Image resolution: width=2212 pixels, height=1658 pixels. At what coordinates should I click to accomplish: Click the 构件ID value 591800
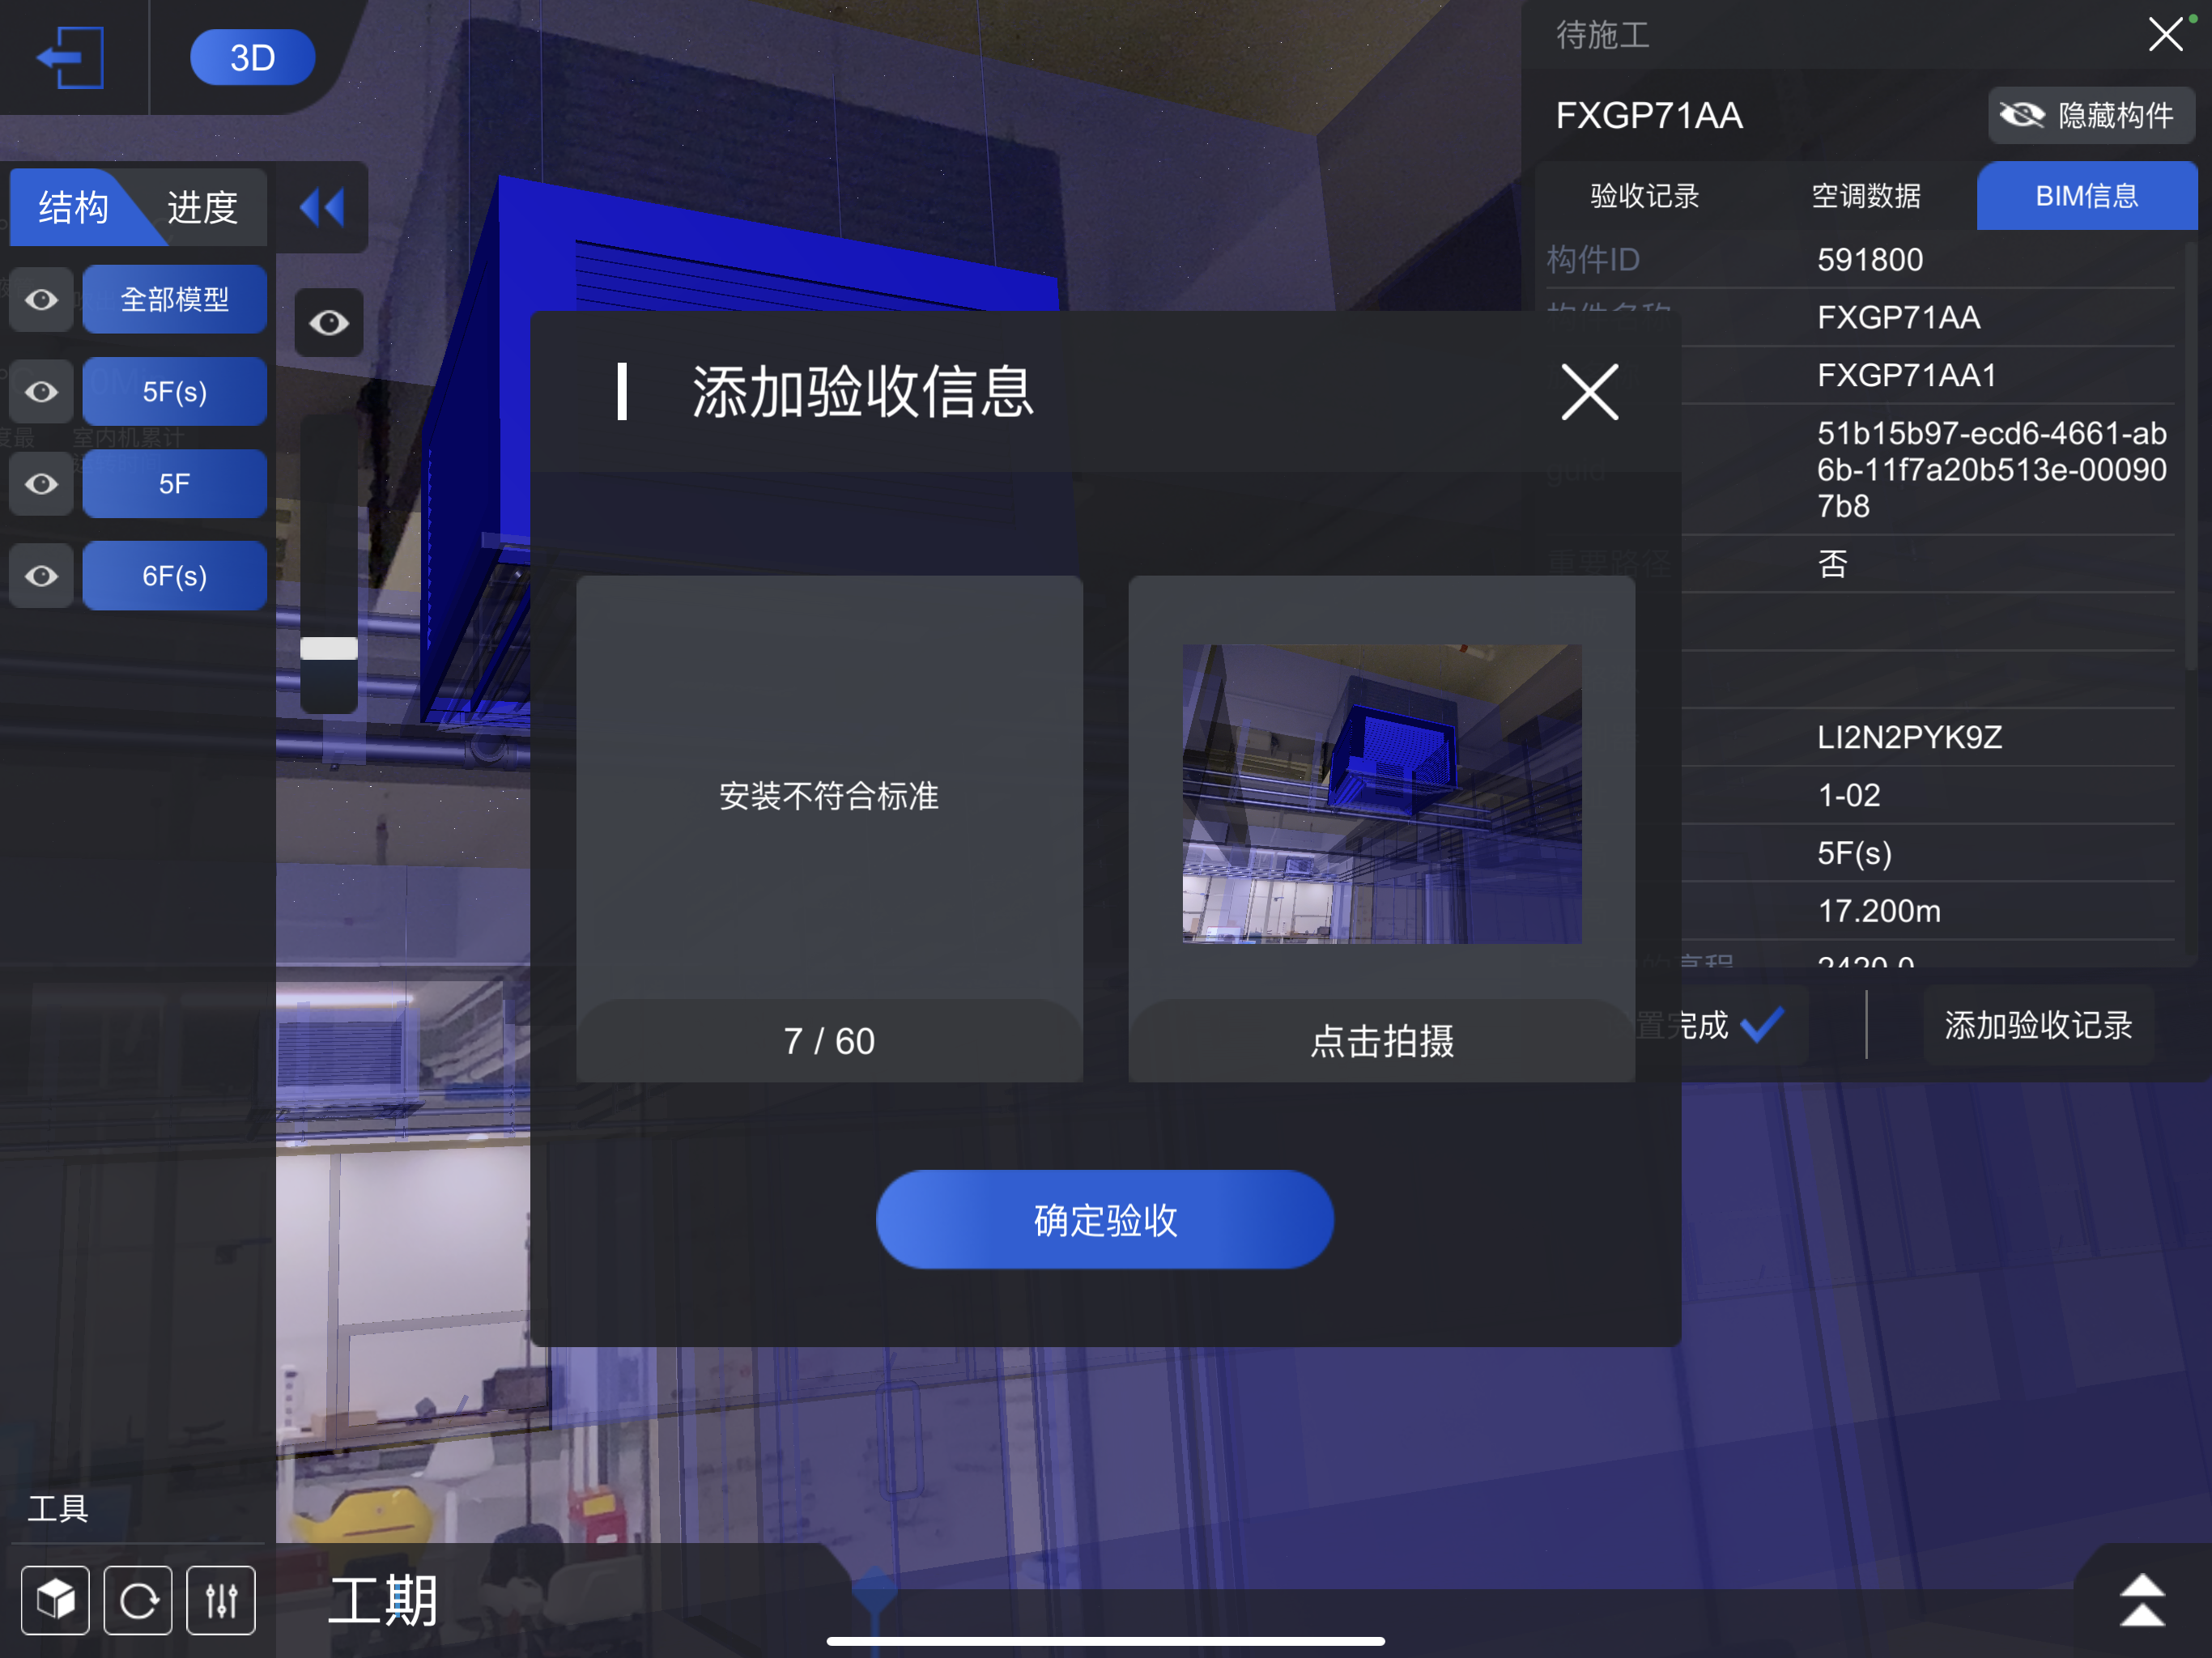pyautogui.click(x=1870, y=260)
